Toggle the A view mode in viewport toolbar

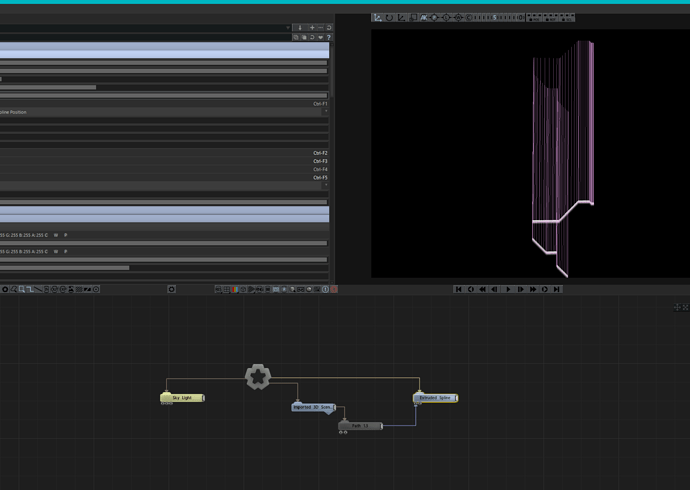pyautogui.click(x=458, y=18)
